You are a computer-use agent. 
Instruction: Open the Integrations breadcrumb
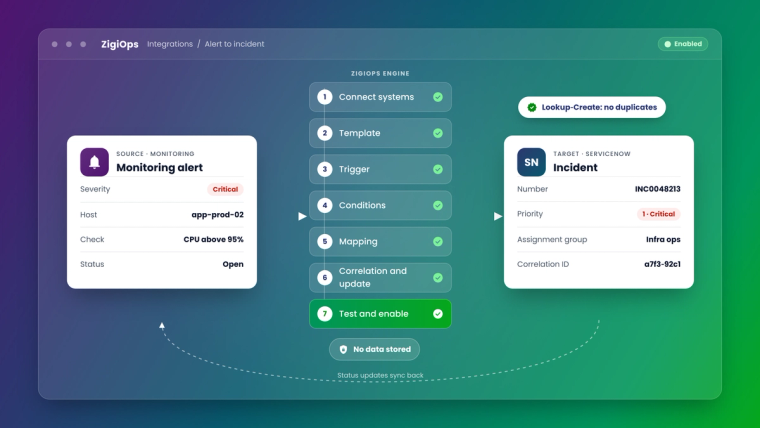pos(170,44)
